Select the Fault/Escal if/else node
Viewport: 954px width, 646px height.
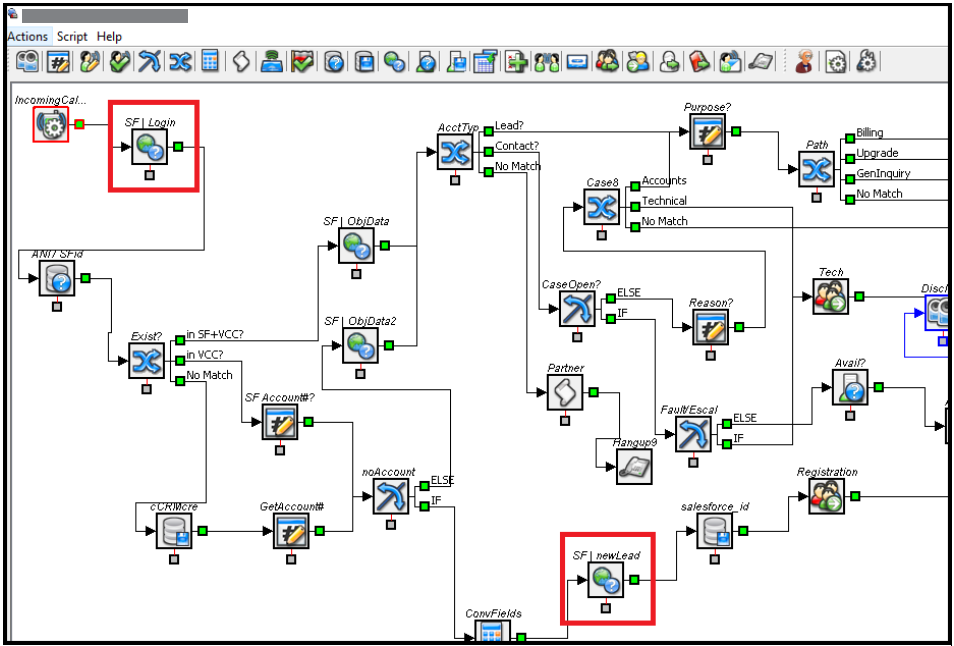point(694,434)
